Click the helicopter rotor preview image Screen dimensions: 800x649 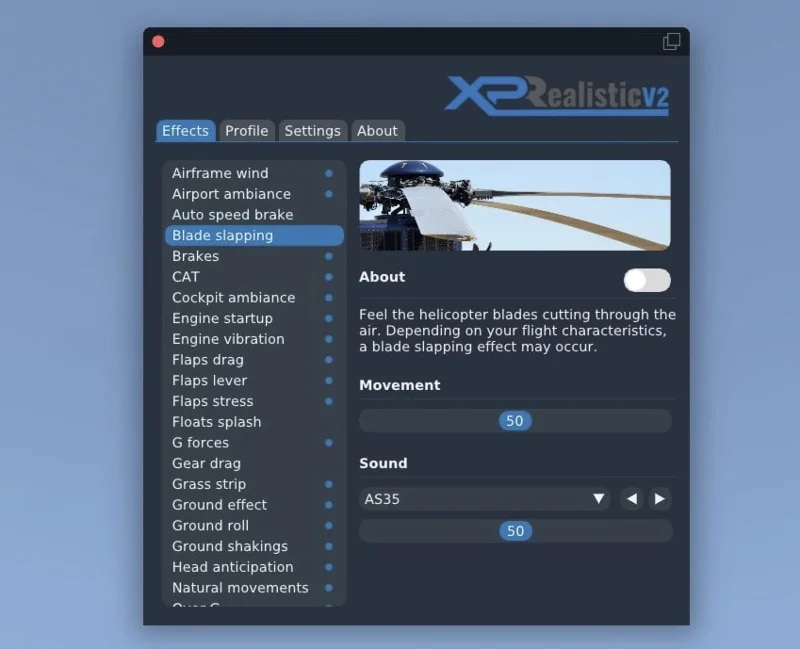click(515, 205)
